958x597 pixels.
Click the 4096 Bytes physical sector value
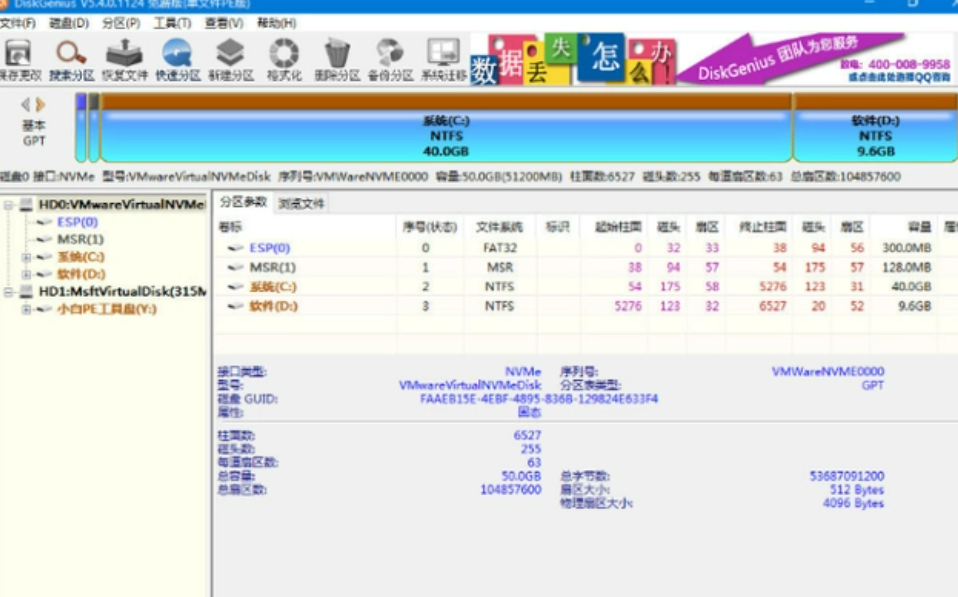854,504
